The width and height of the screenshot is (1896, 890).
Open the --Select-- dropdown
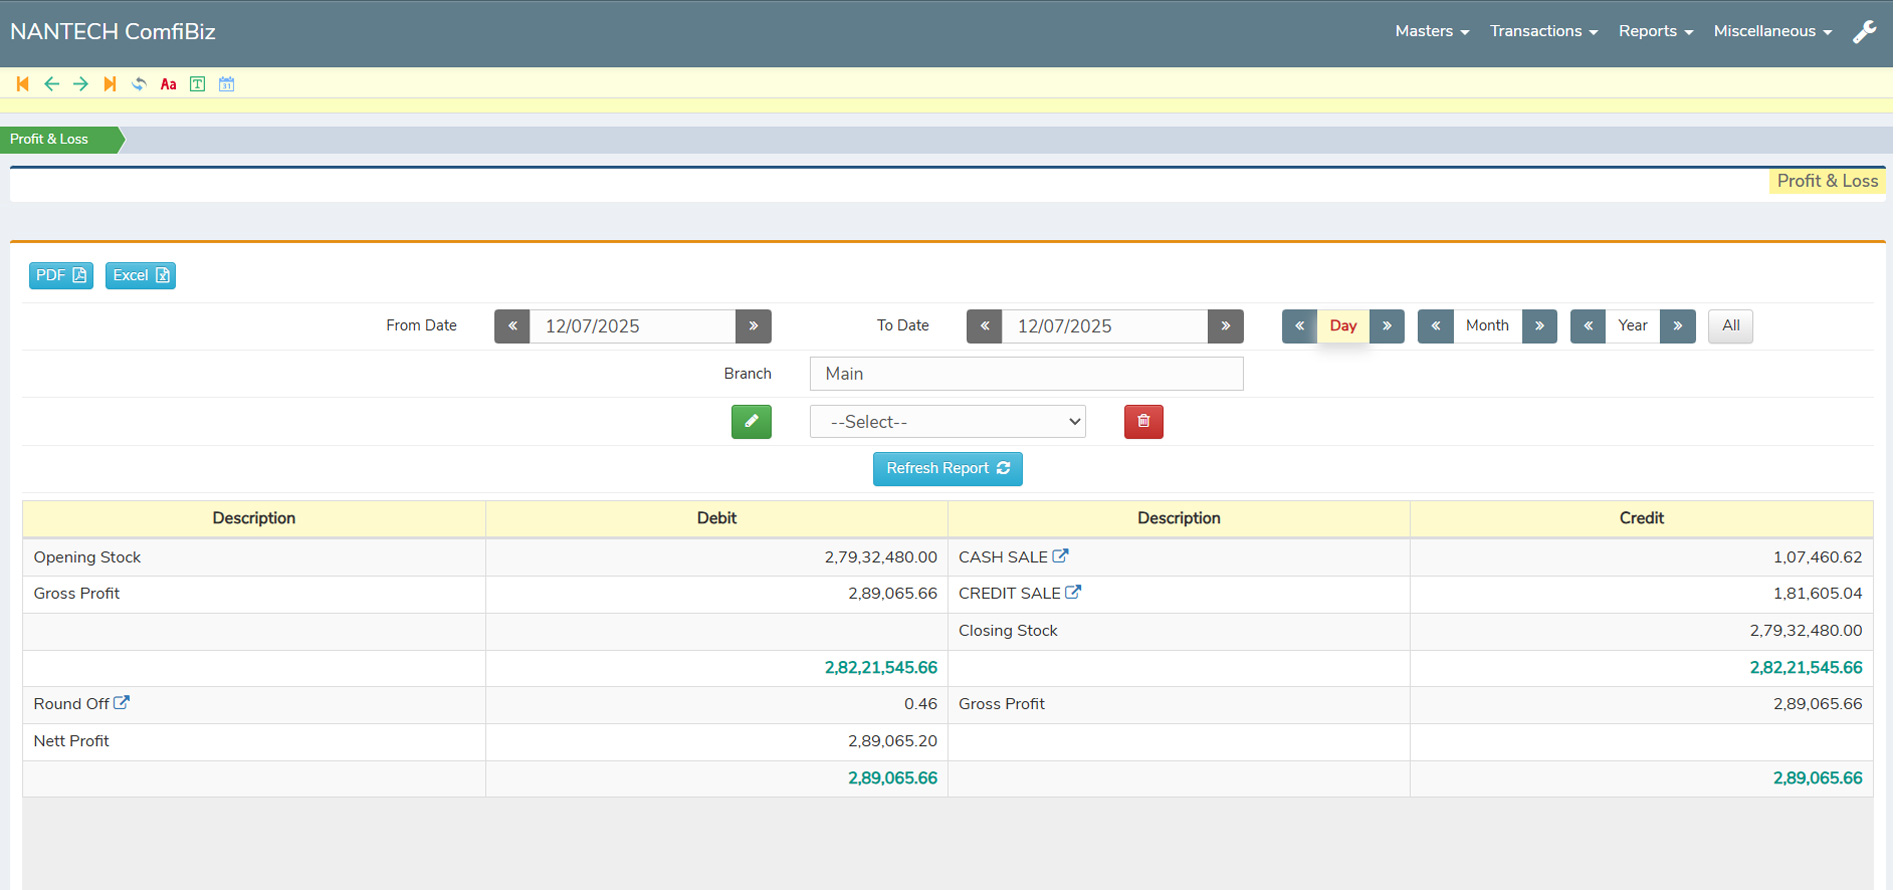click(x=947, y=422)
